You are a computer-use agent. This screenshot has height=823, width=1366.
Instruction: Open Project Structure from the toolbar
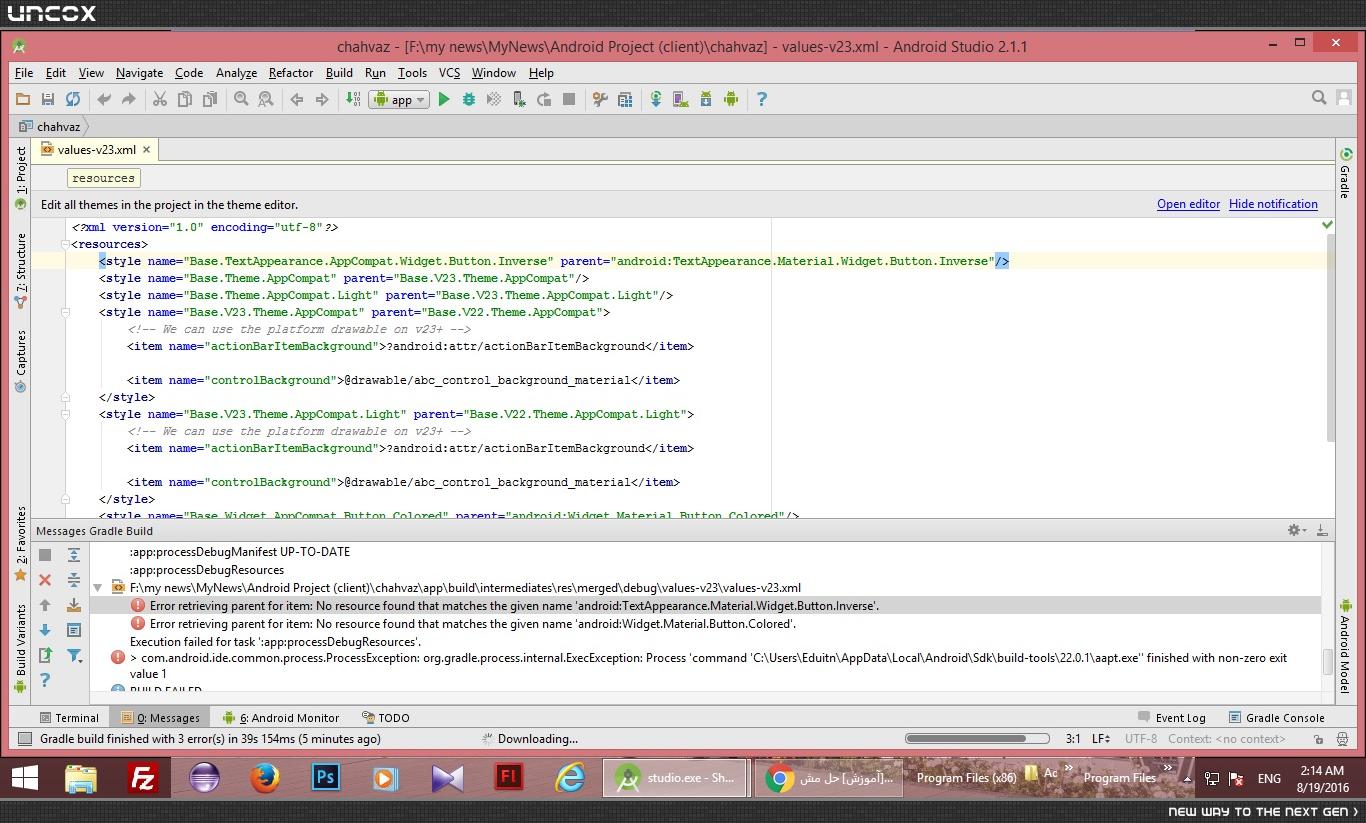[x=625, y=99]
